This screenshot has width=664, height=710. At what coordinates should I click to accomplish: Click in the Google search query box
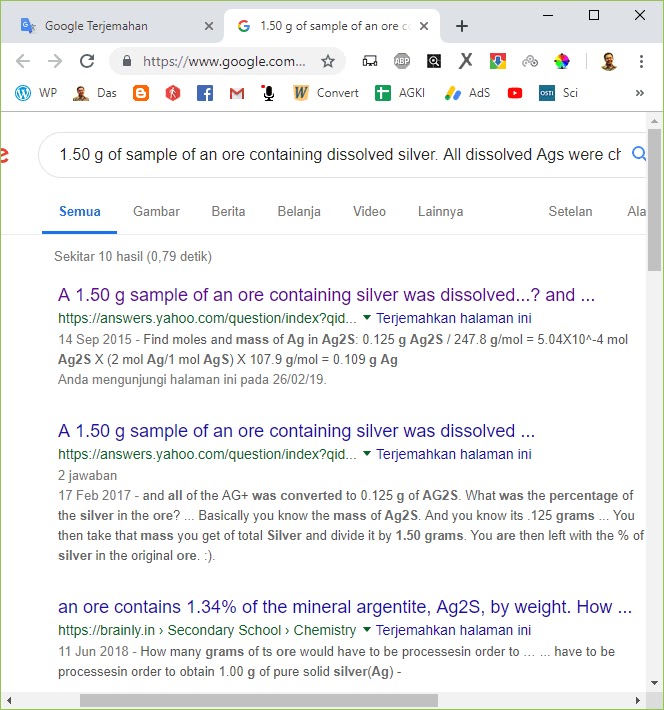coord(340,154)
